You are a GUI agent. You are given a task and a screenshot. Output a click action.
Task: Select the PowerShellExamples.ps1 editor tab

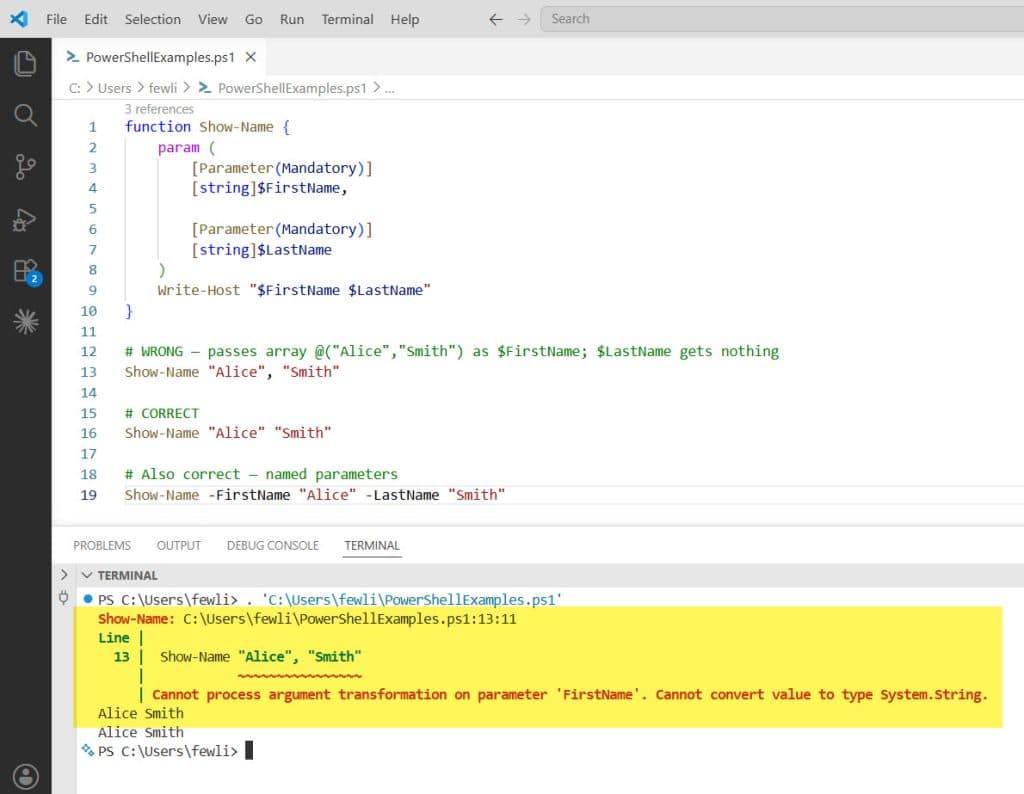(159, 57)
